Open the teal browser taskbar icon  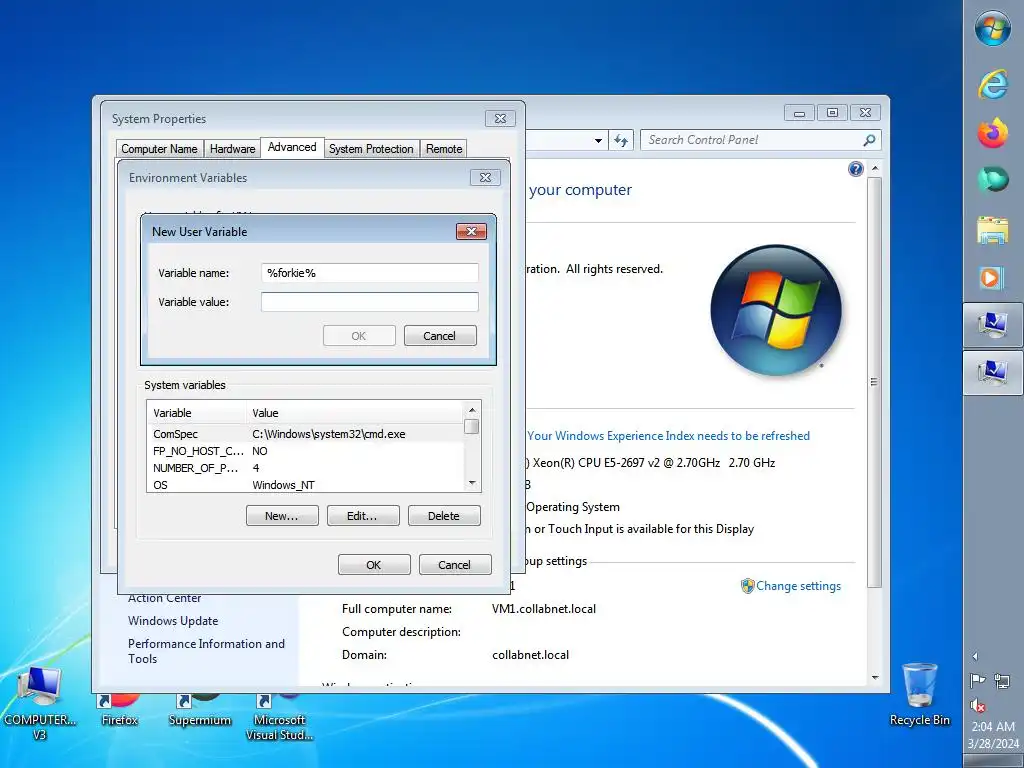point(993,179)
